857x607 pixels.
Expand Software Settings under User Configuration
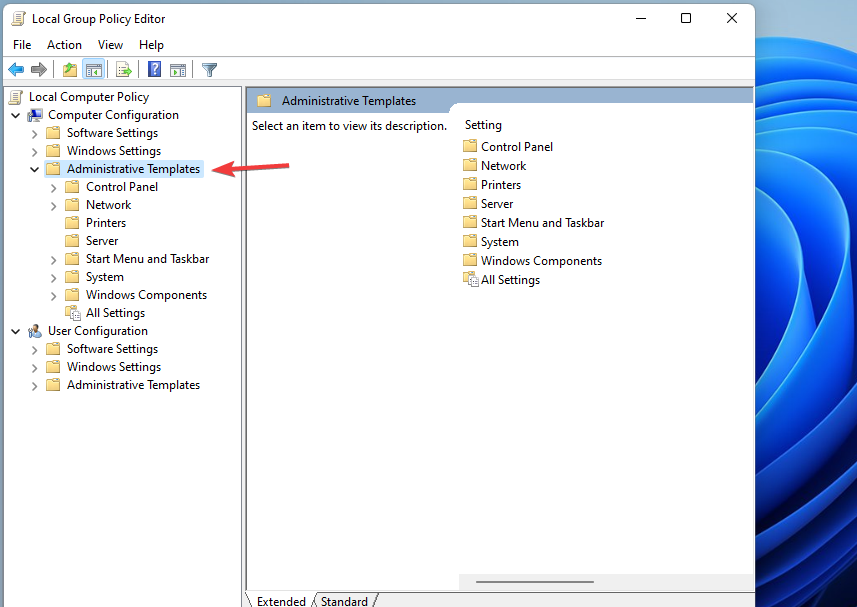34,350
